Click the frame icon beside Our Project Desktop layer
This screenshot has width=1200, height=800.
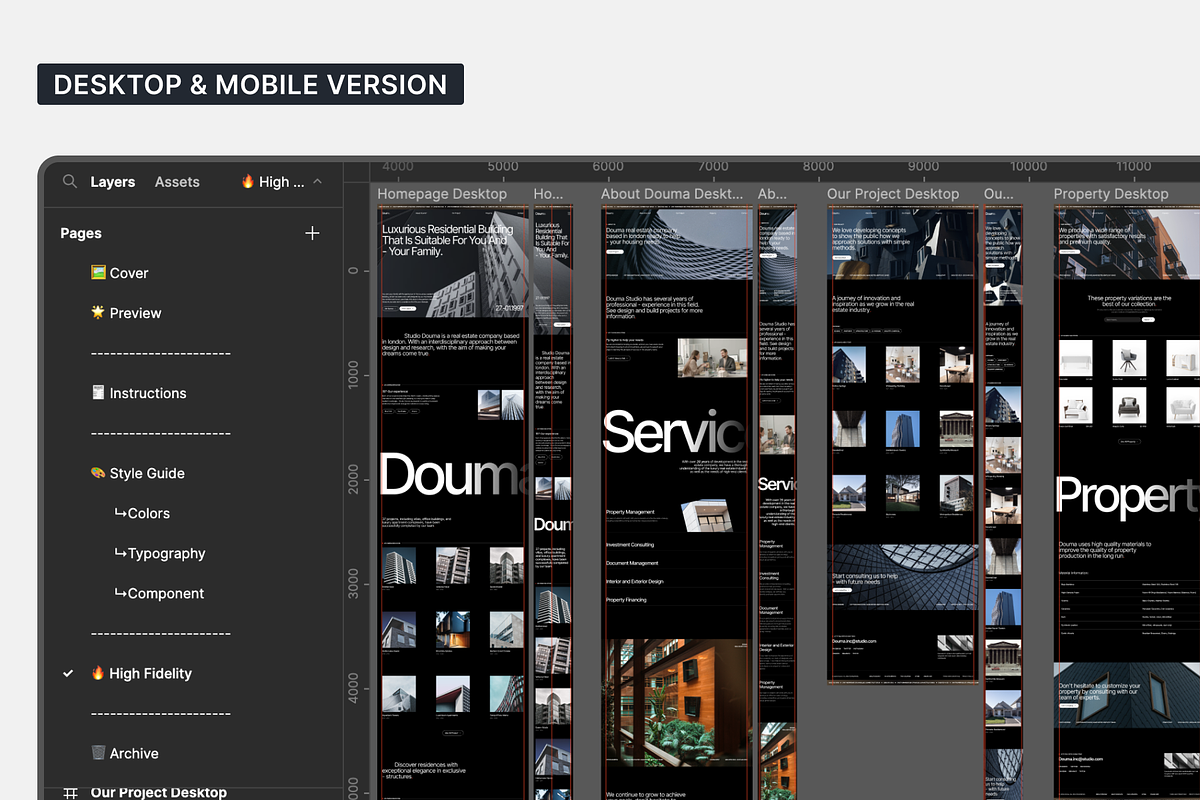[70, 792]
